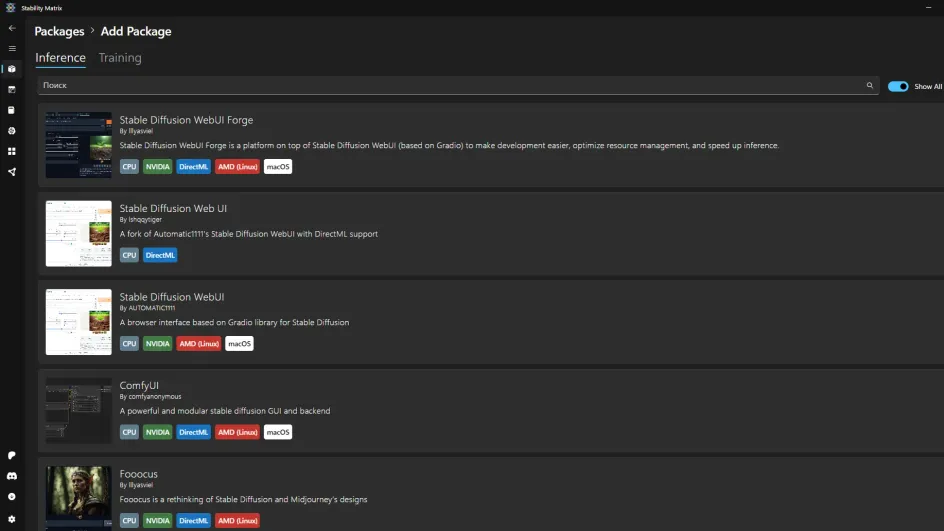Go to Packages in the breadcrumb

[59, 31]
